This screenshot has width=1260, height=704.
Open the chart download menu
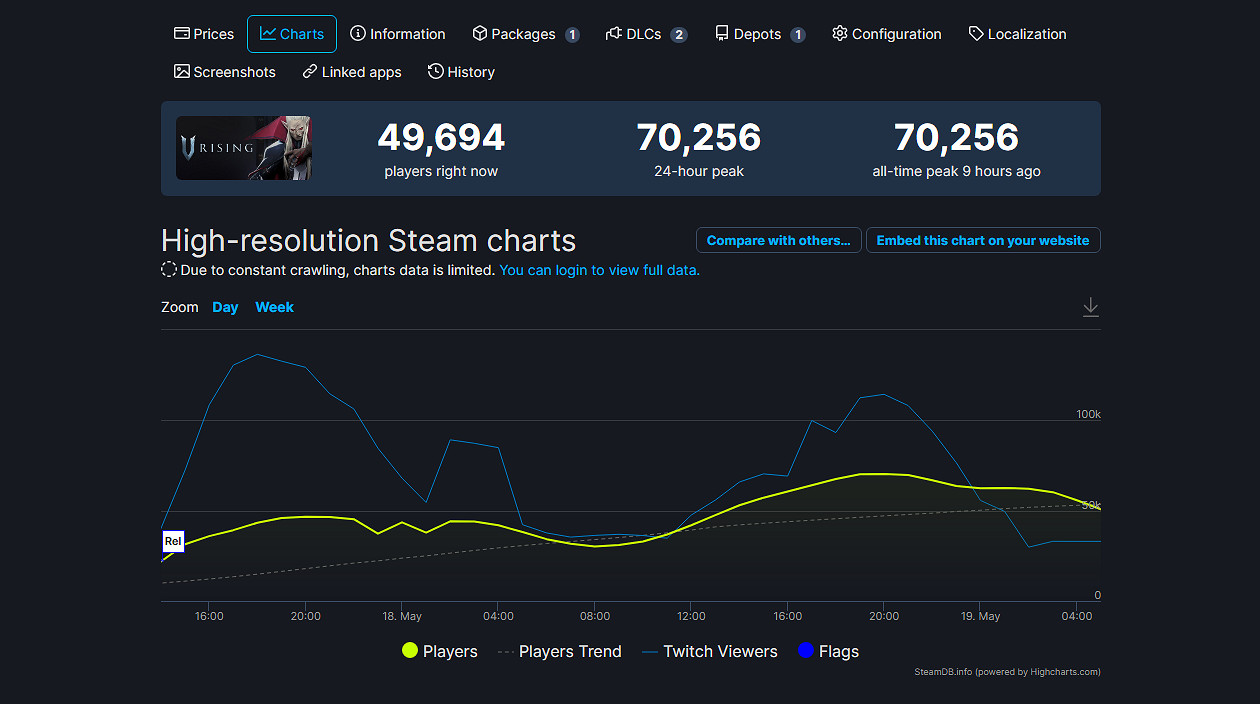(x=1090, y=307)
